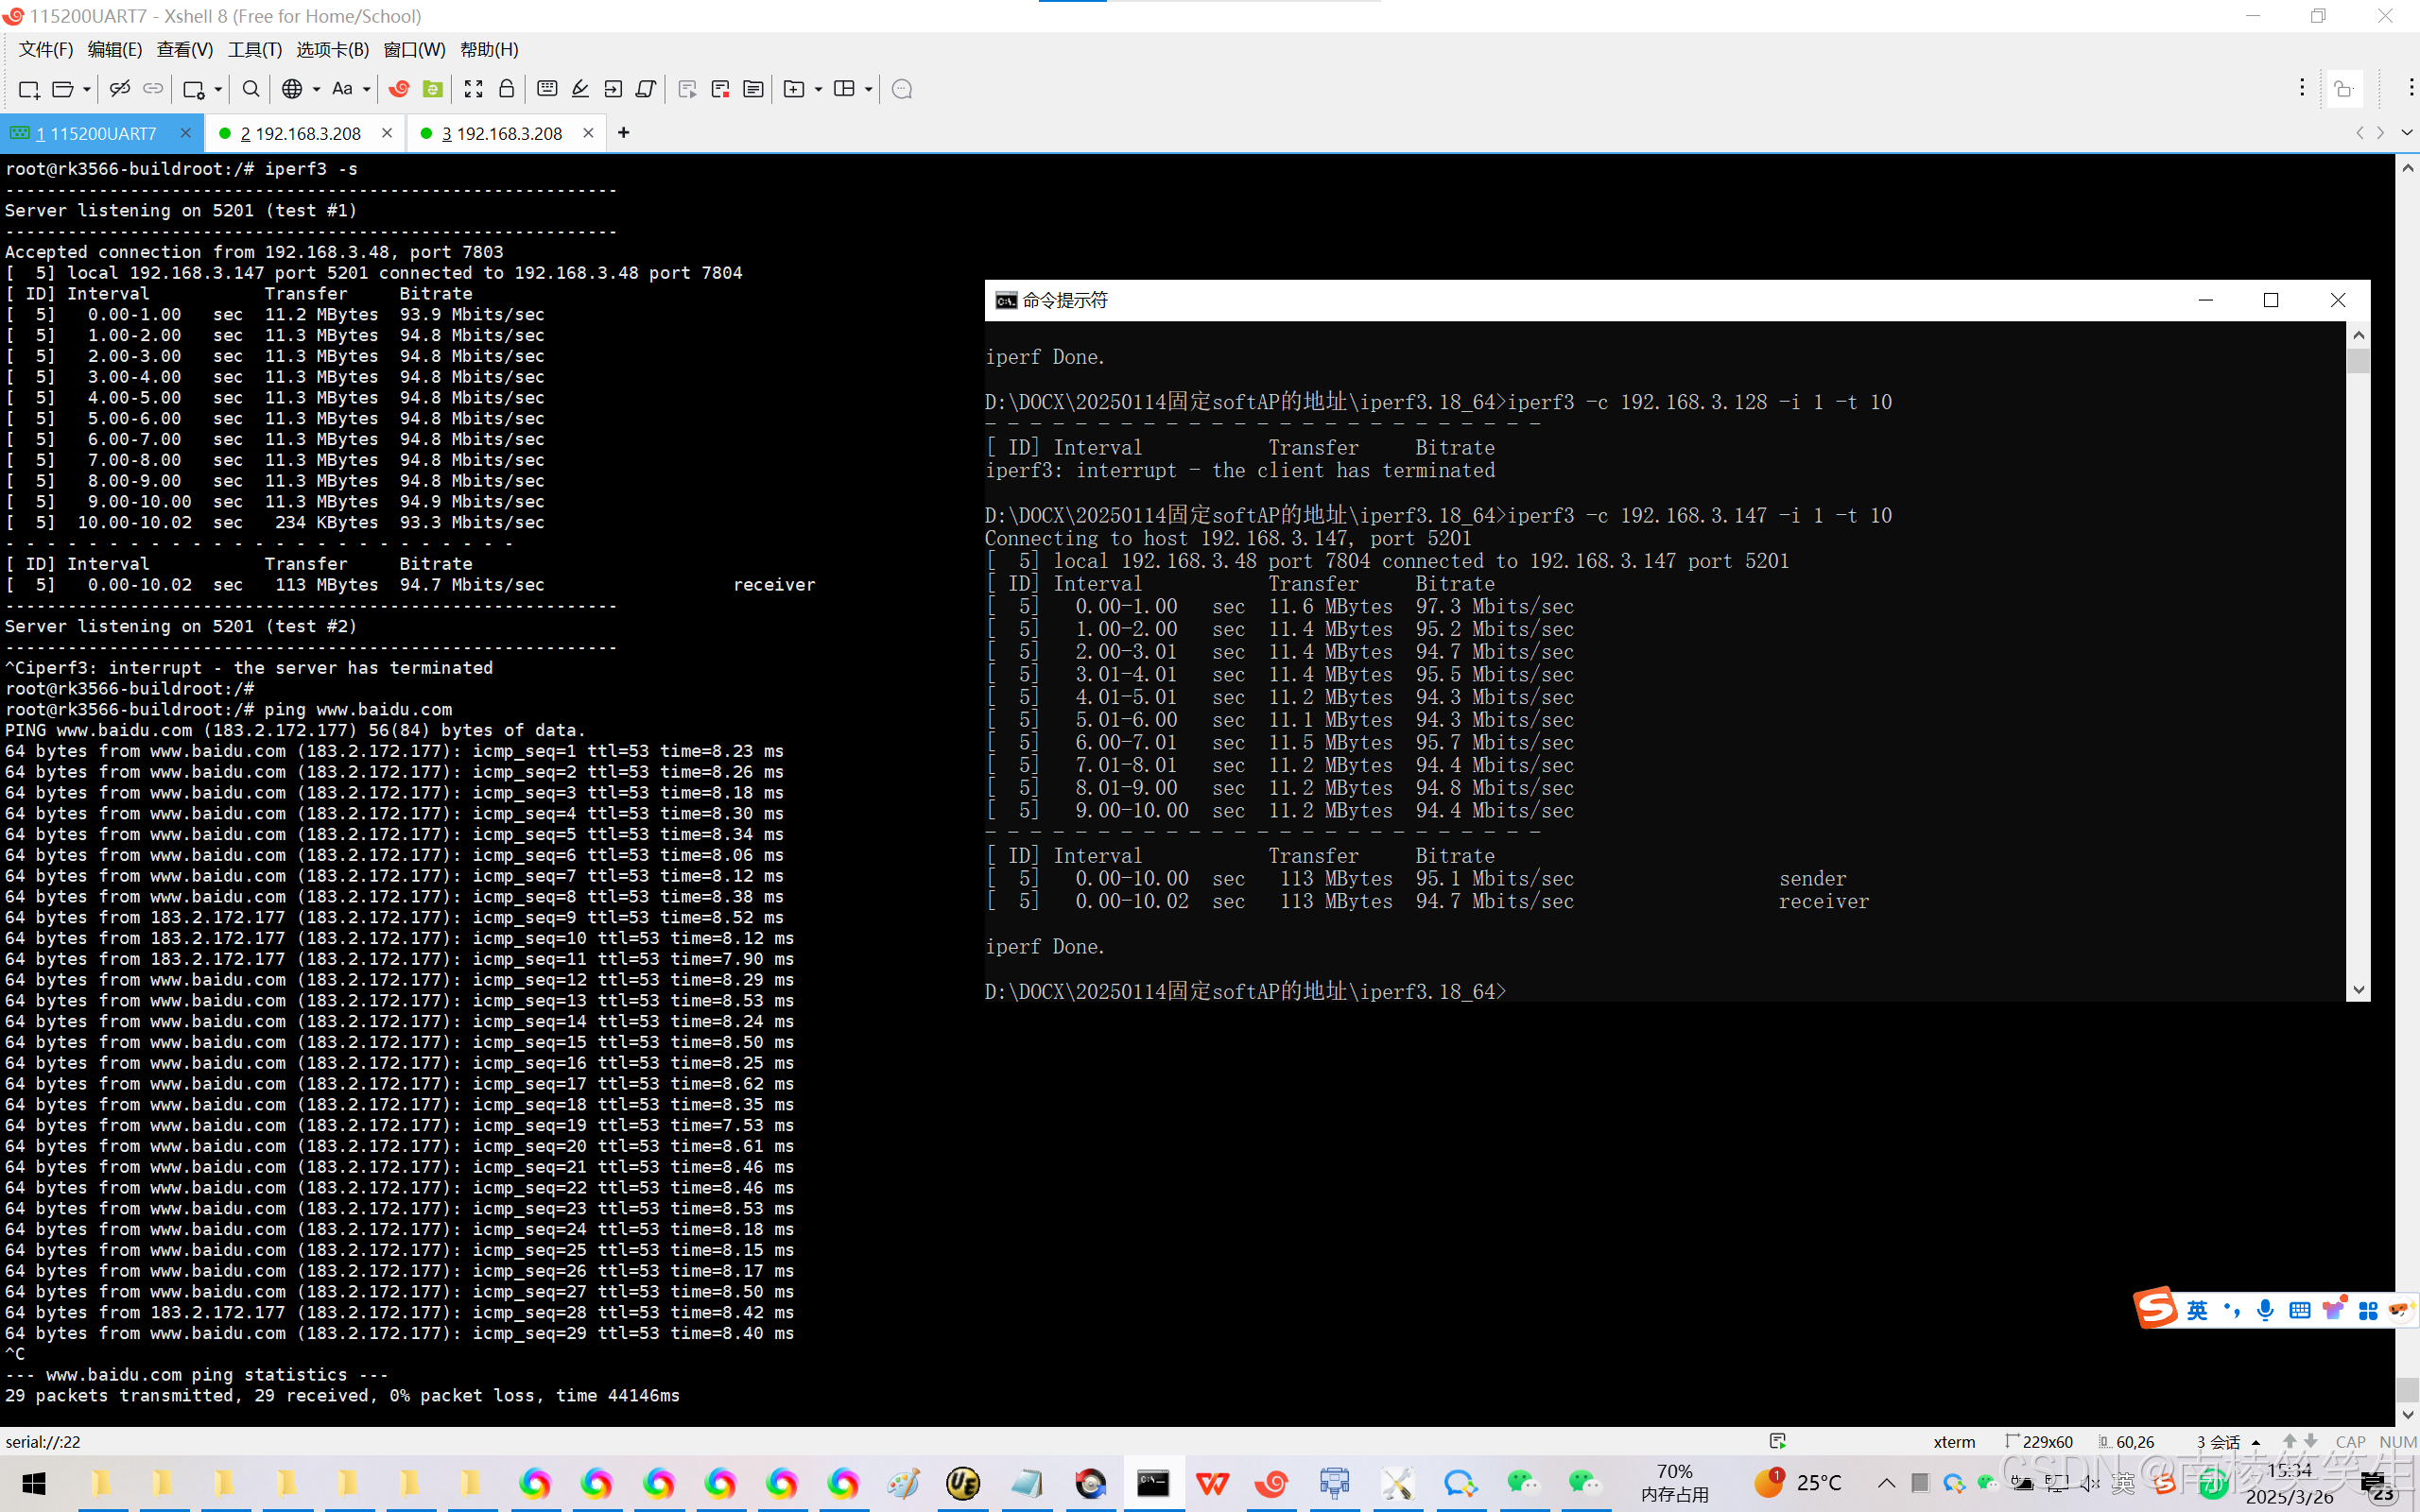Open the 工具(T) menu
The height and width of the screenshot is (1512, 2420).
click(254, 49)
